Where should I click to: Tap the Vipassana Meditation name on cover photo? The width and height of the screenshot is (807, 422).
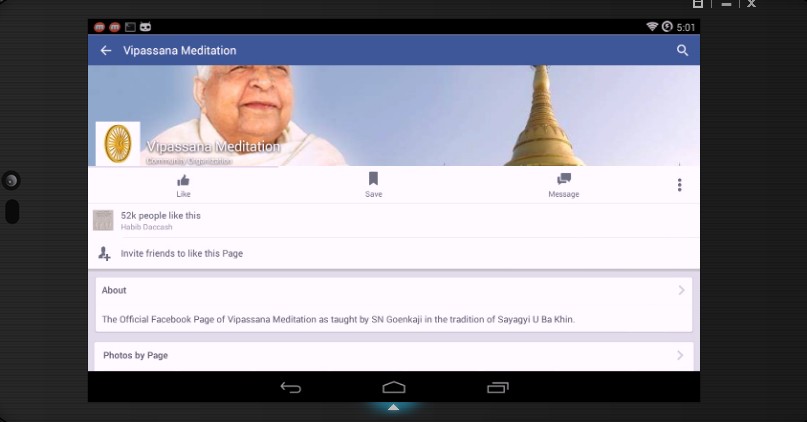pos(213,147)
